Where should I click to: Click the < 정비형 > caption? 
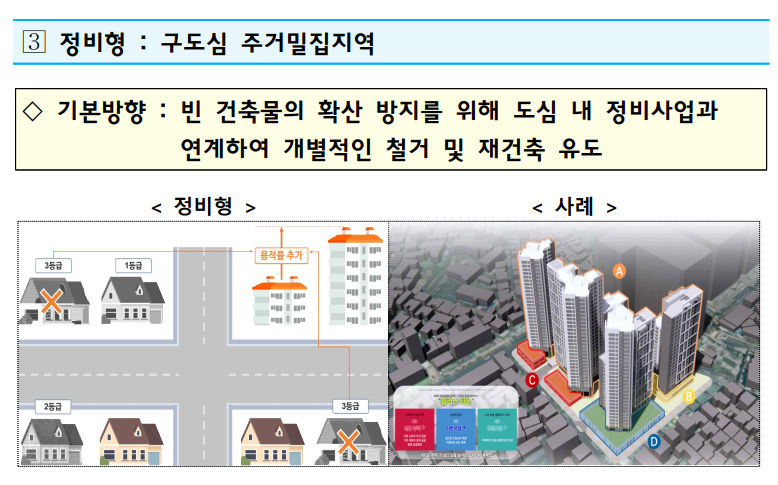(x=203, y=206)
